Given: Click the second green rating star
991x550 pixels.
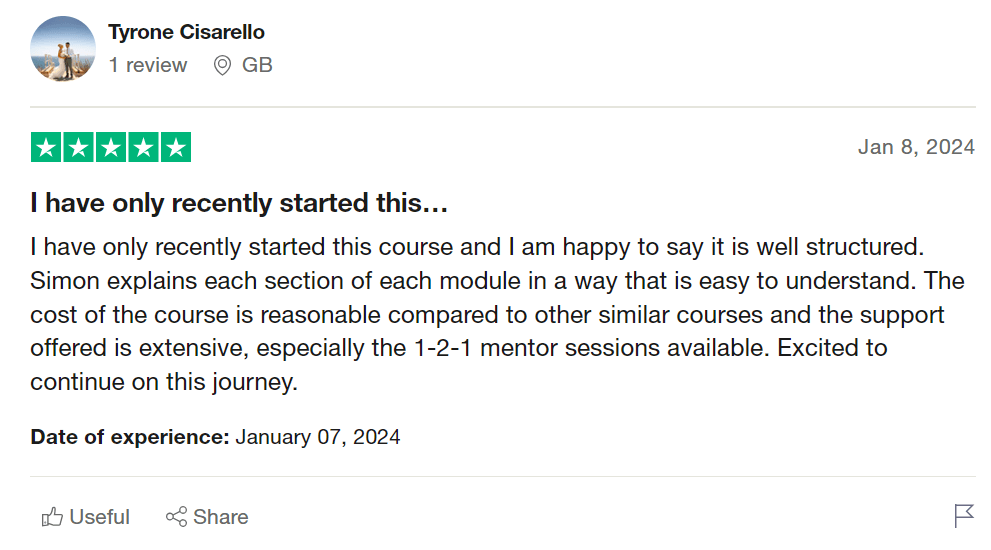Looking at the screenshot, I should pos(79,147).
